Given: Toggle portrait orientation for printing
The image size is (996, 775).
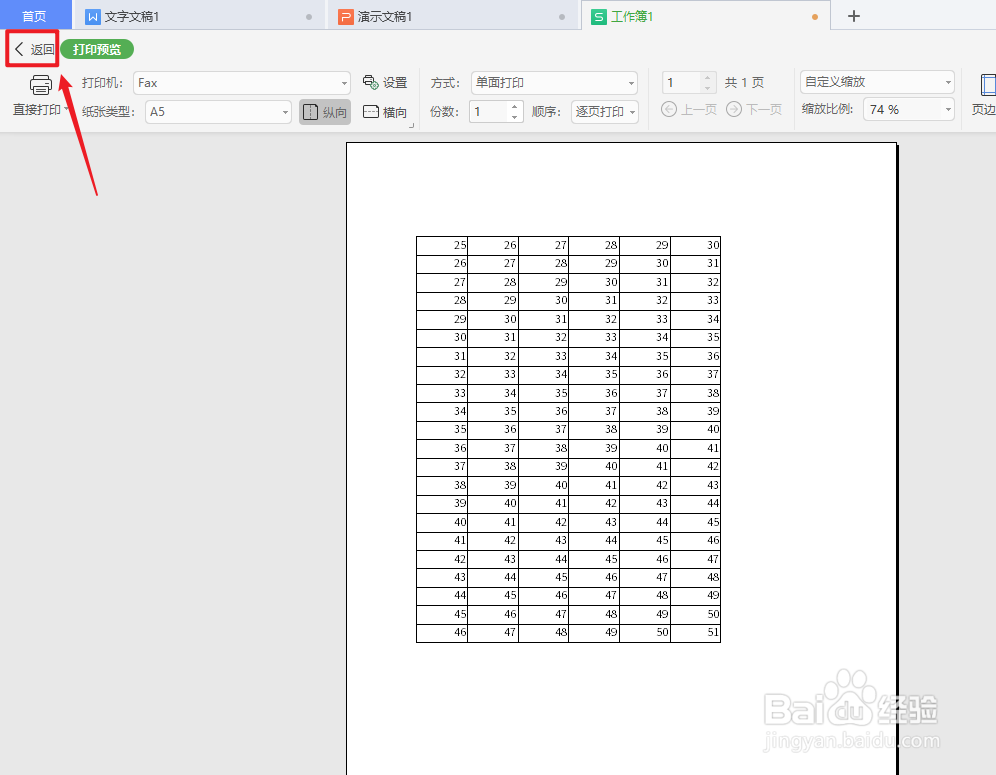Looking at the screenshot, I should coord(324,111).
